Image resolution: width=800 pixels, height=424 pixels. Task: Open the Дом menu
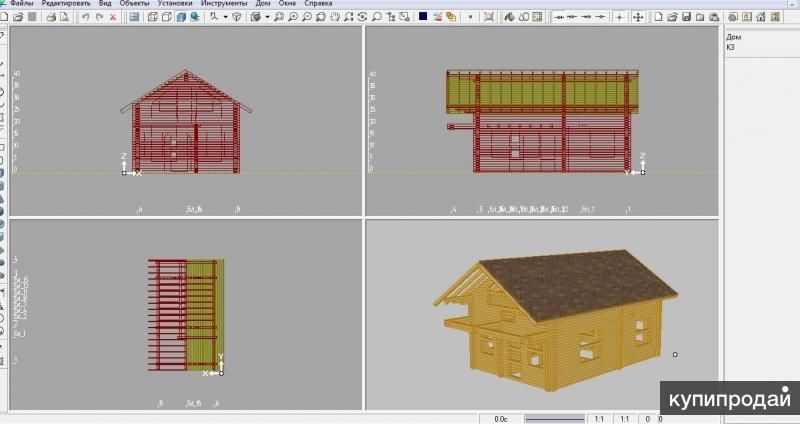click(x=263, y=3)
